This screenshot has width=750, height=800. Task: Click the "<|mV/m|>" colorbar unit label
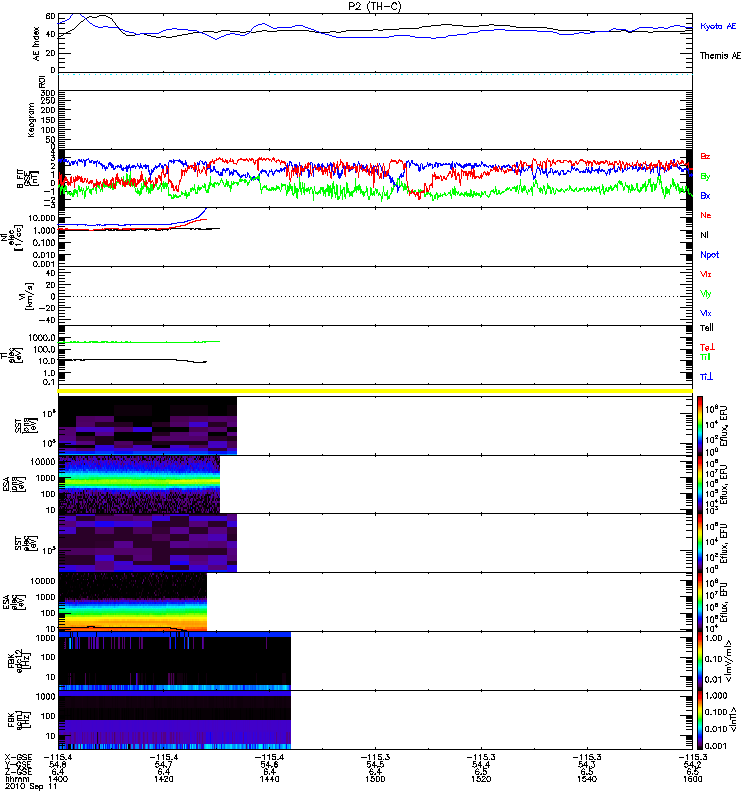730,661
